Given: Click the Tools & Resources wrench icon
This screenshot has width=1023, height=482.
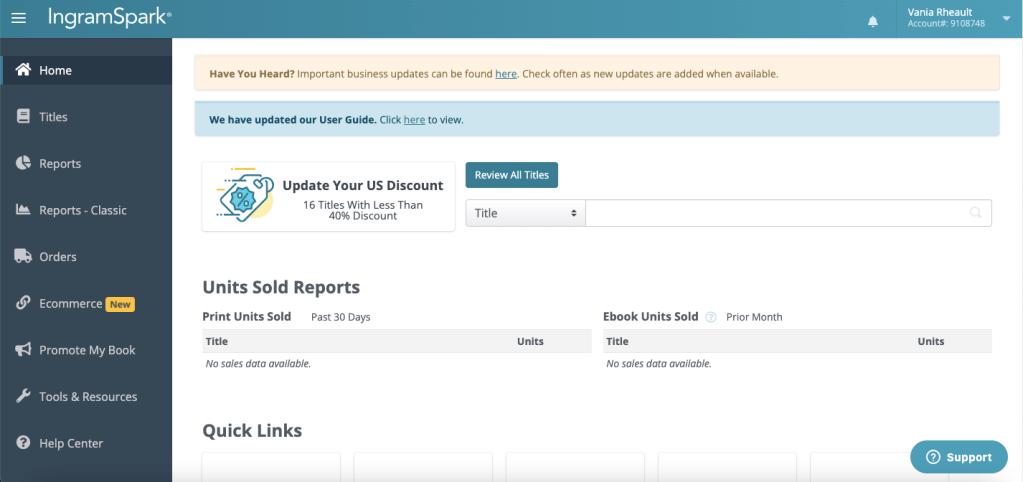Looking at the screenshot, I should 23,397.
